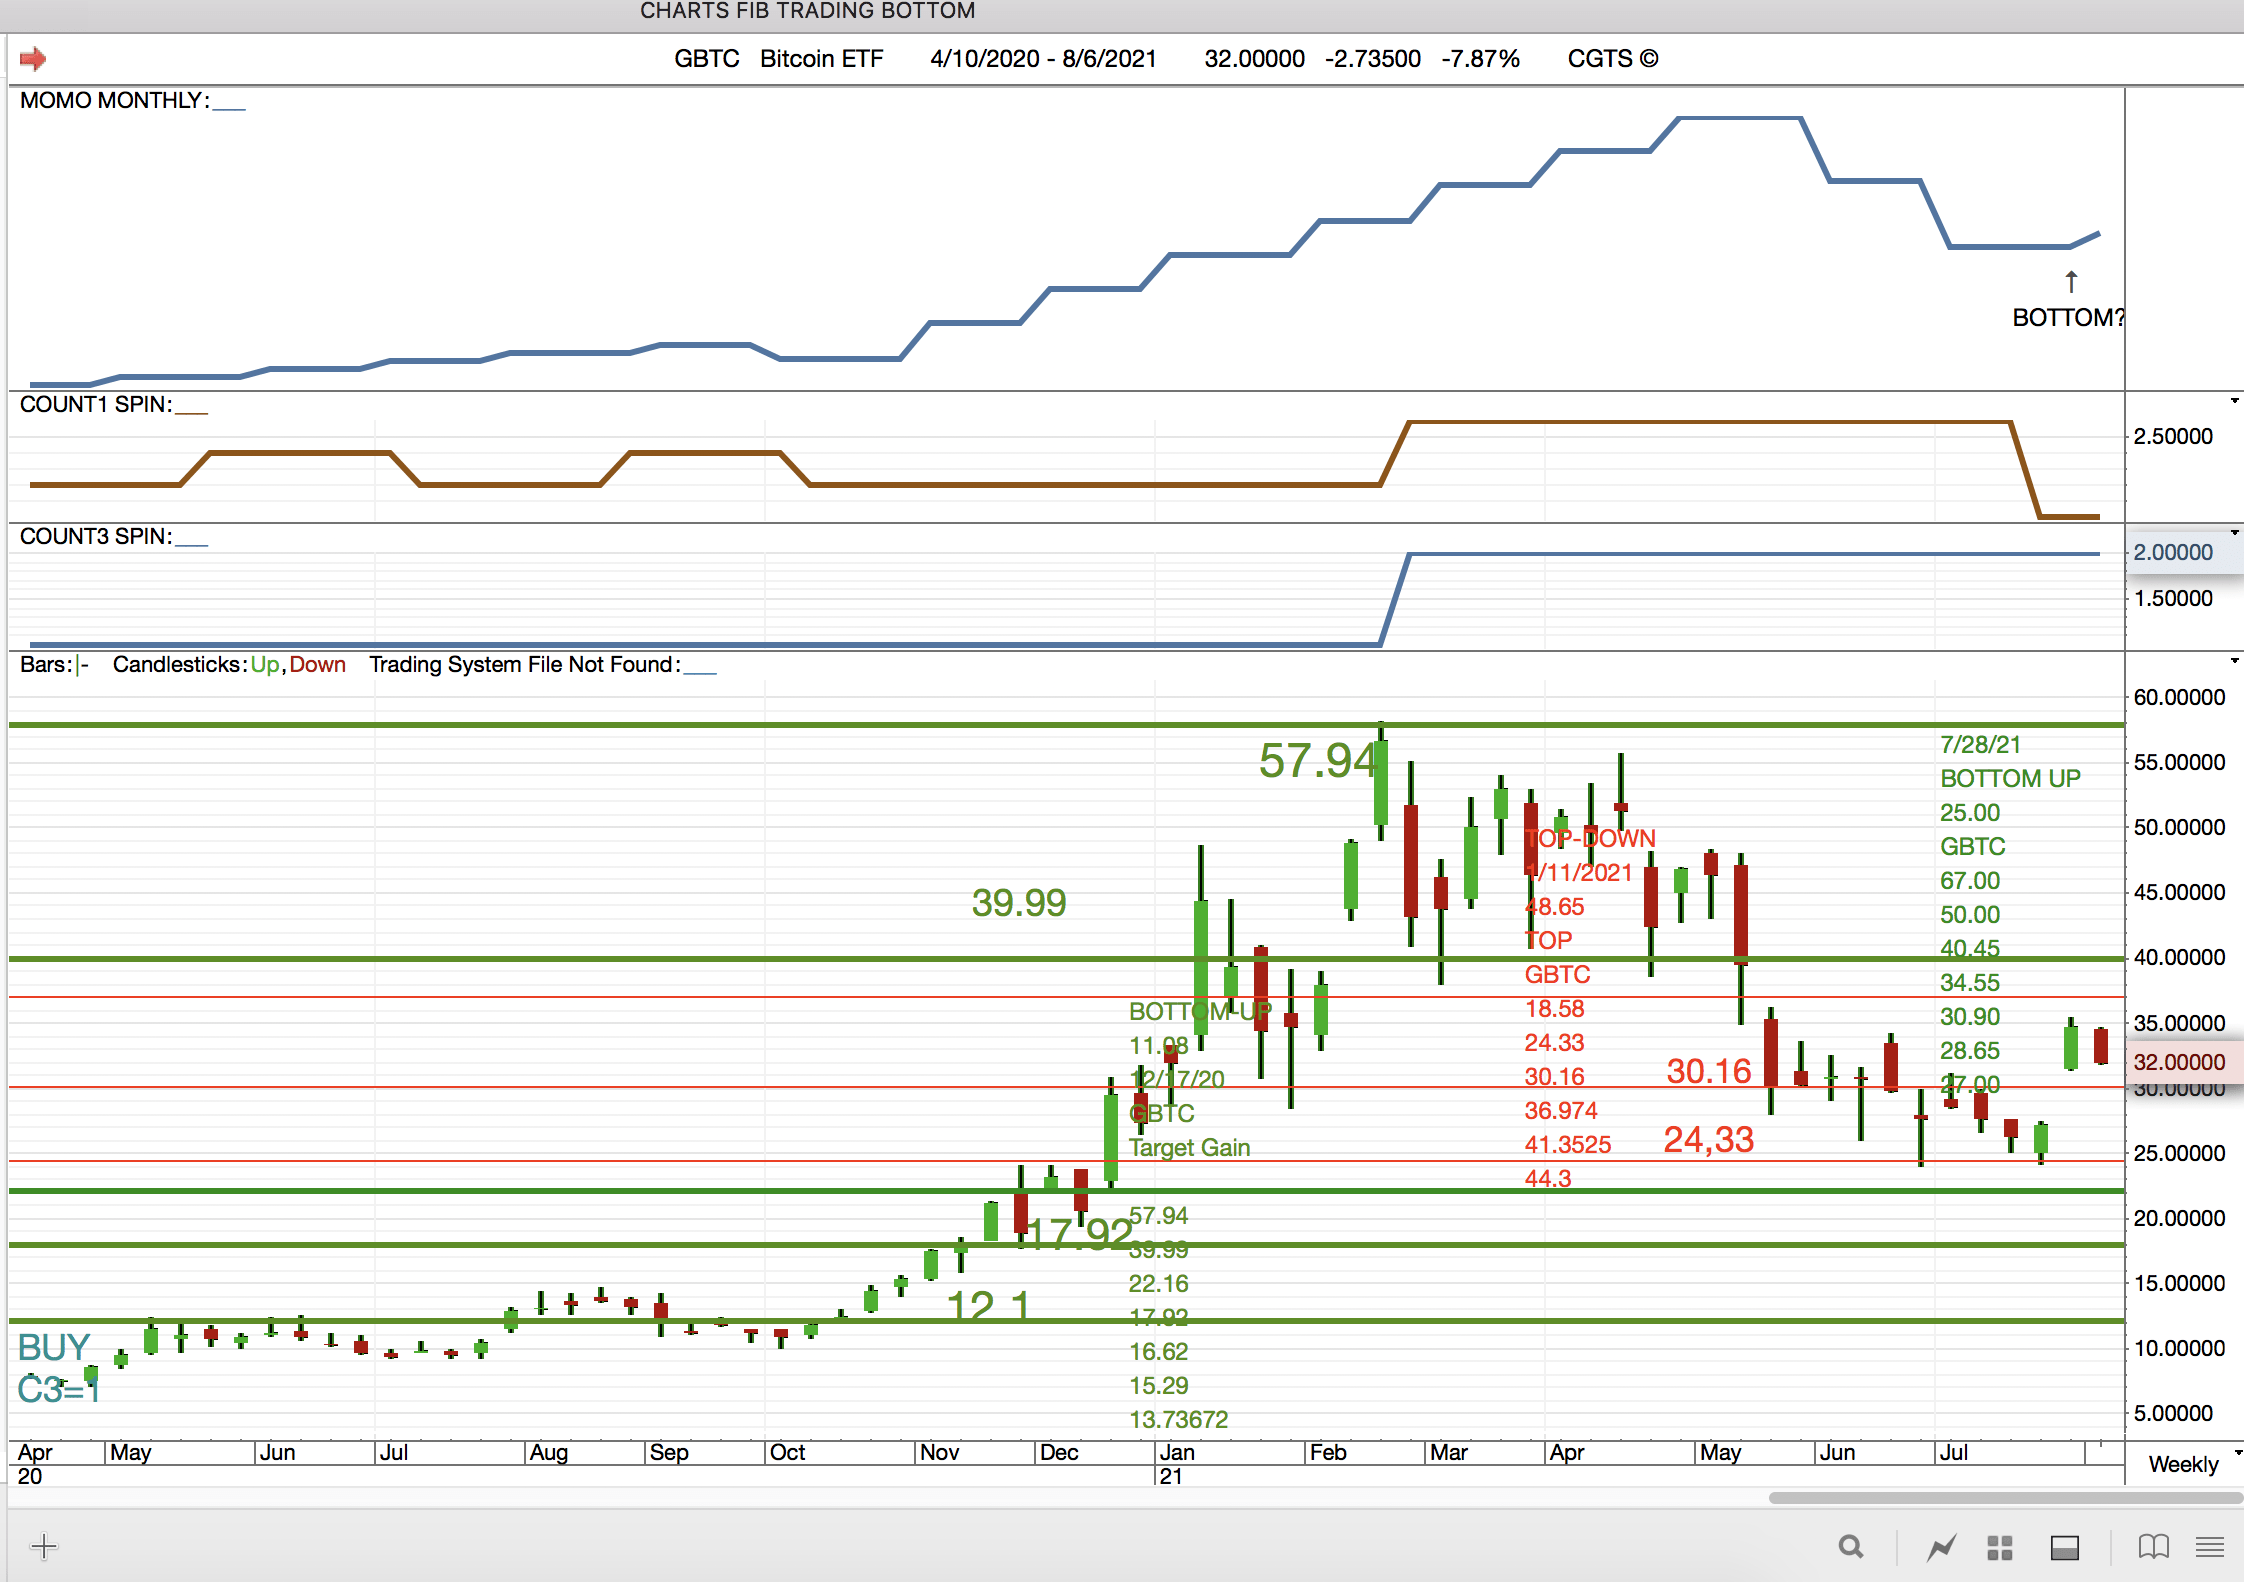Click the magnifying glass search icon
Viewport: 2244px width, 1582px height.
click(1851, 1547)
